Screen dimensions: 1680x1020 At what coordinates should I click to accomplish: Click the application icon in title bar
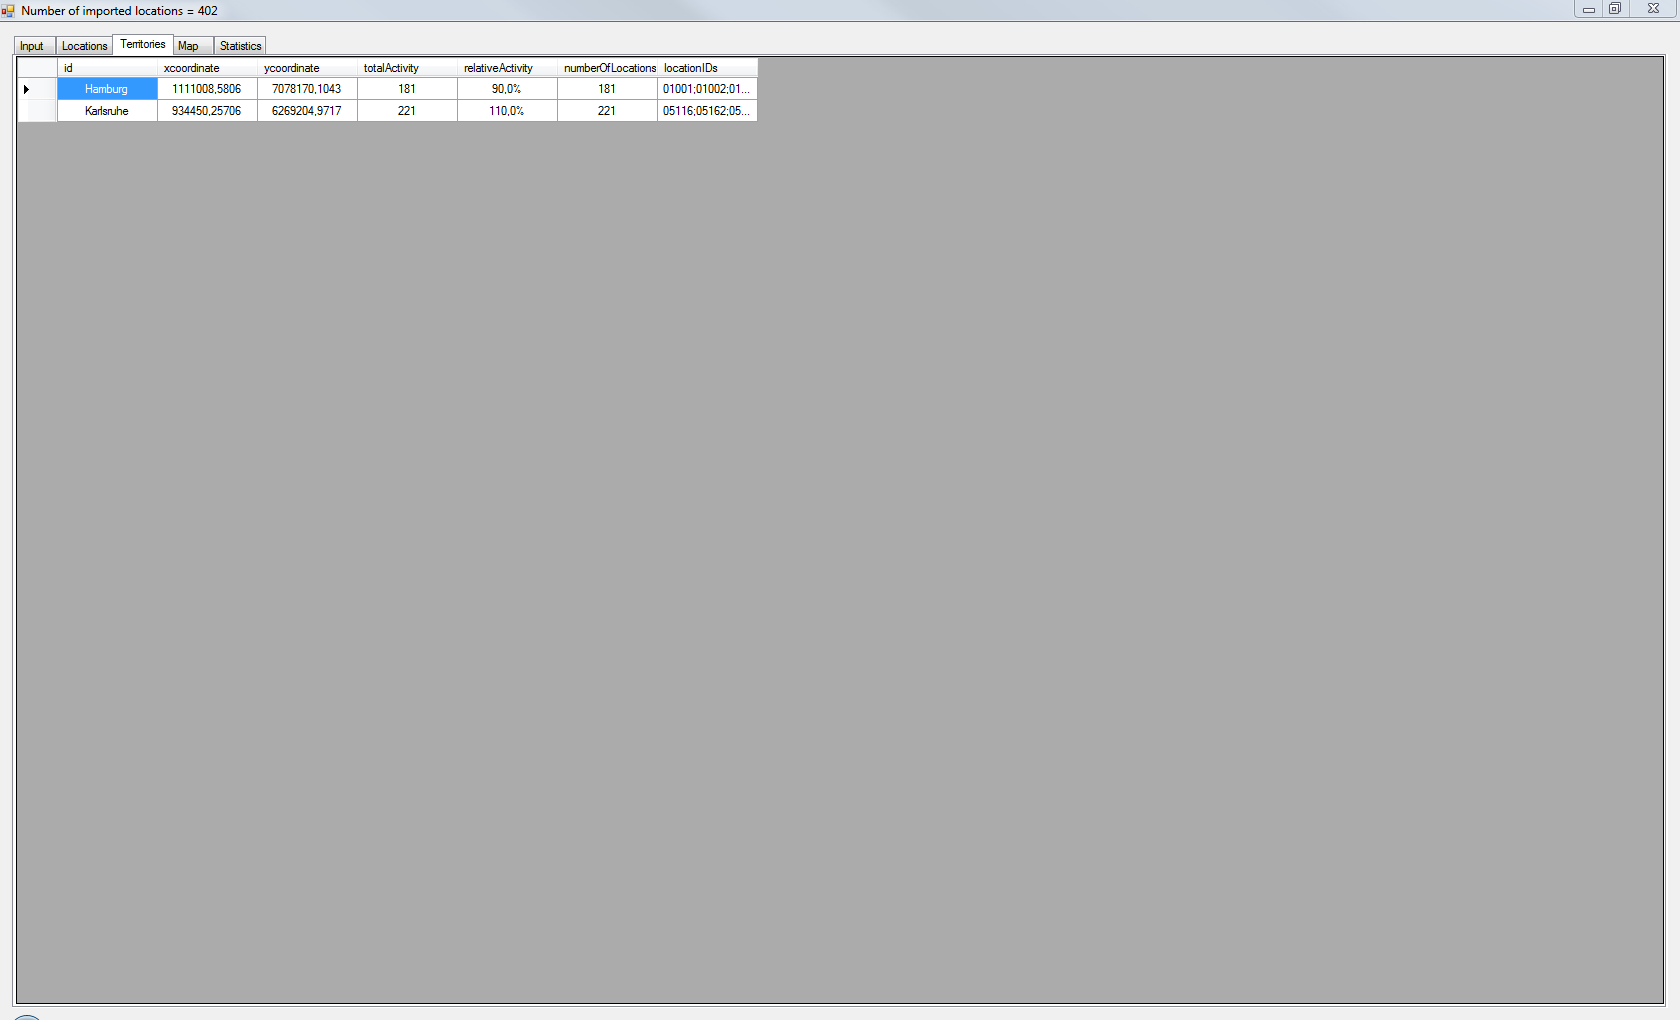coord(8,11)
